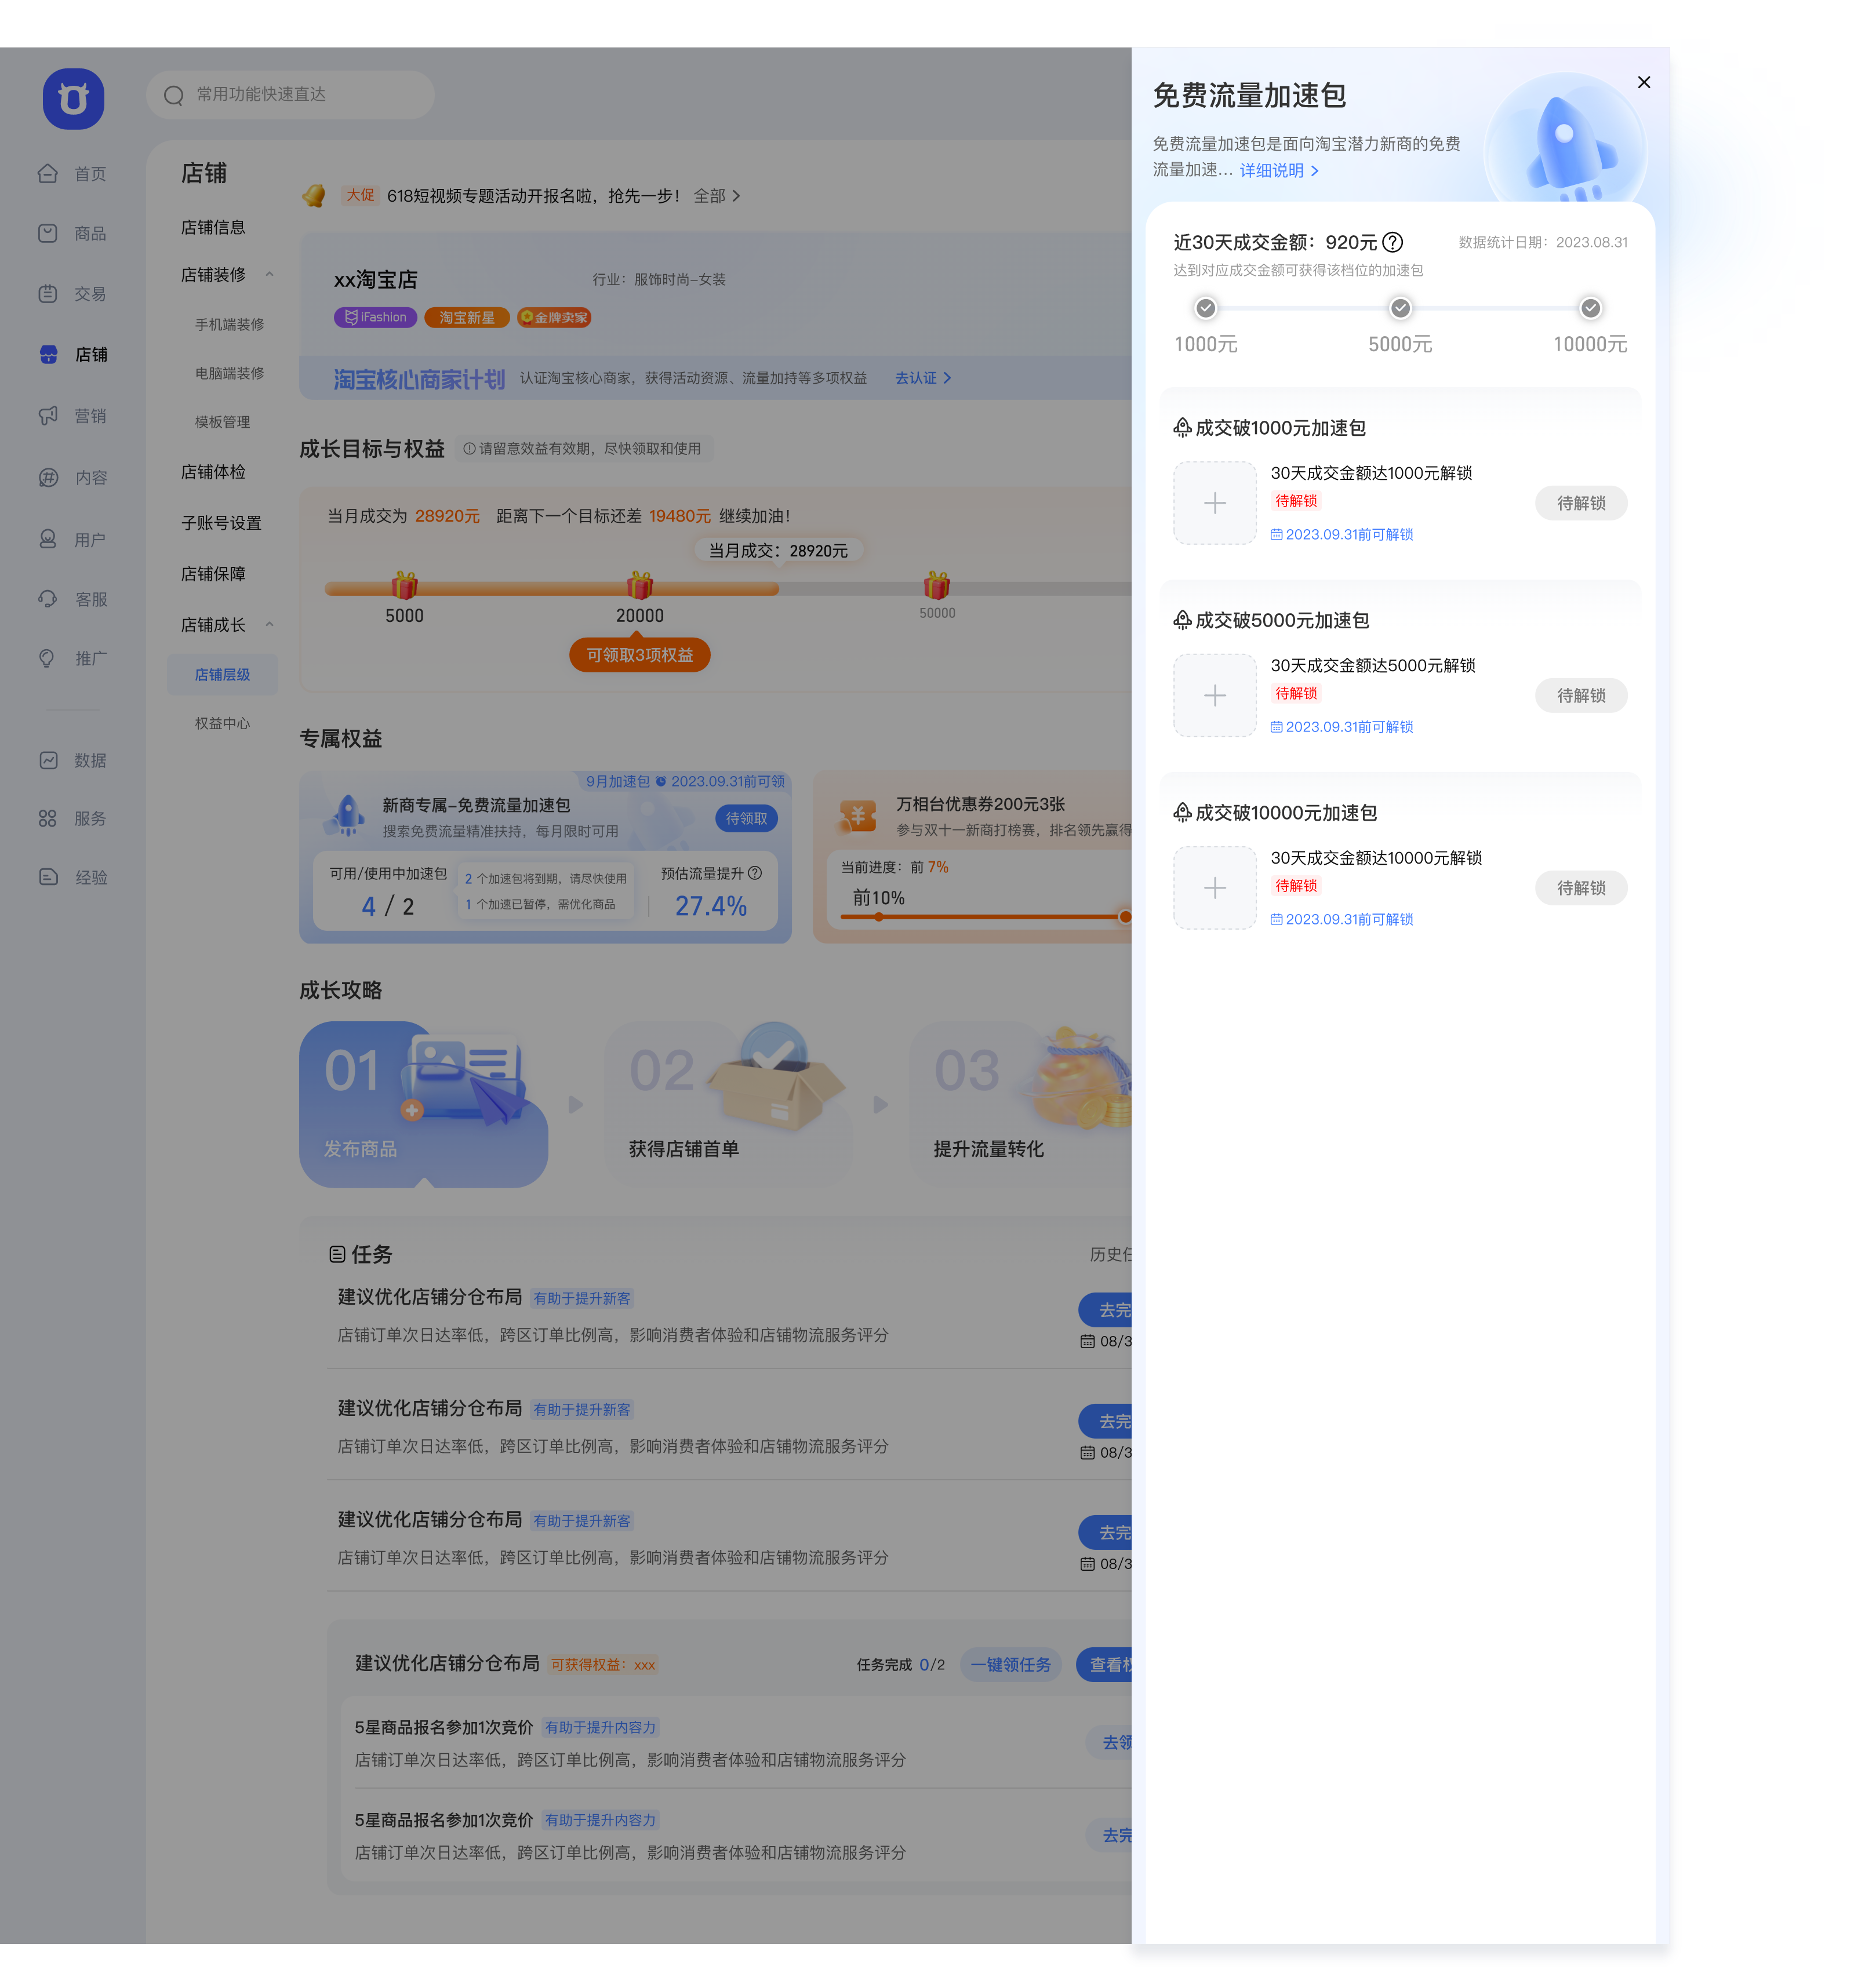Viewport: 1876px width, 1973px height.
Task: Click the home icon in sidebar
Action: pyautogui.click(x=48, y=174)
